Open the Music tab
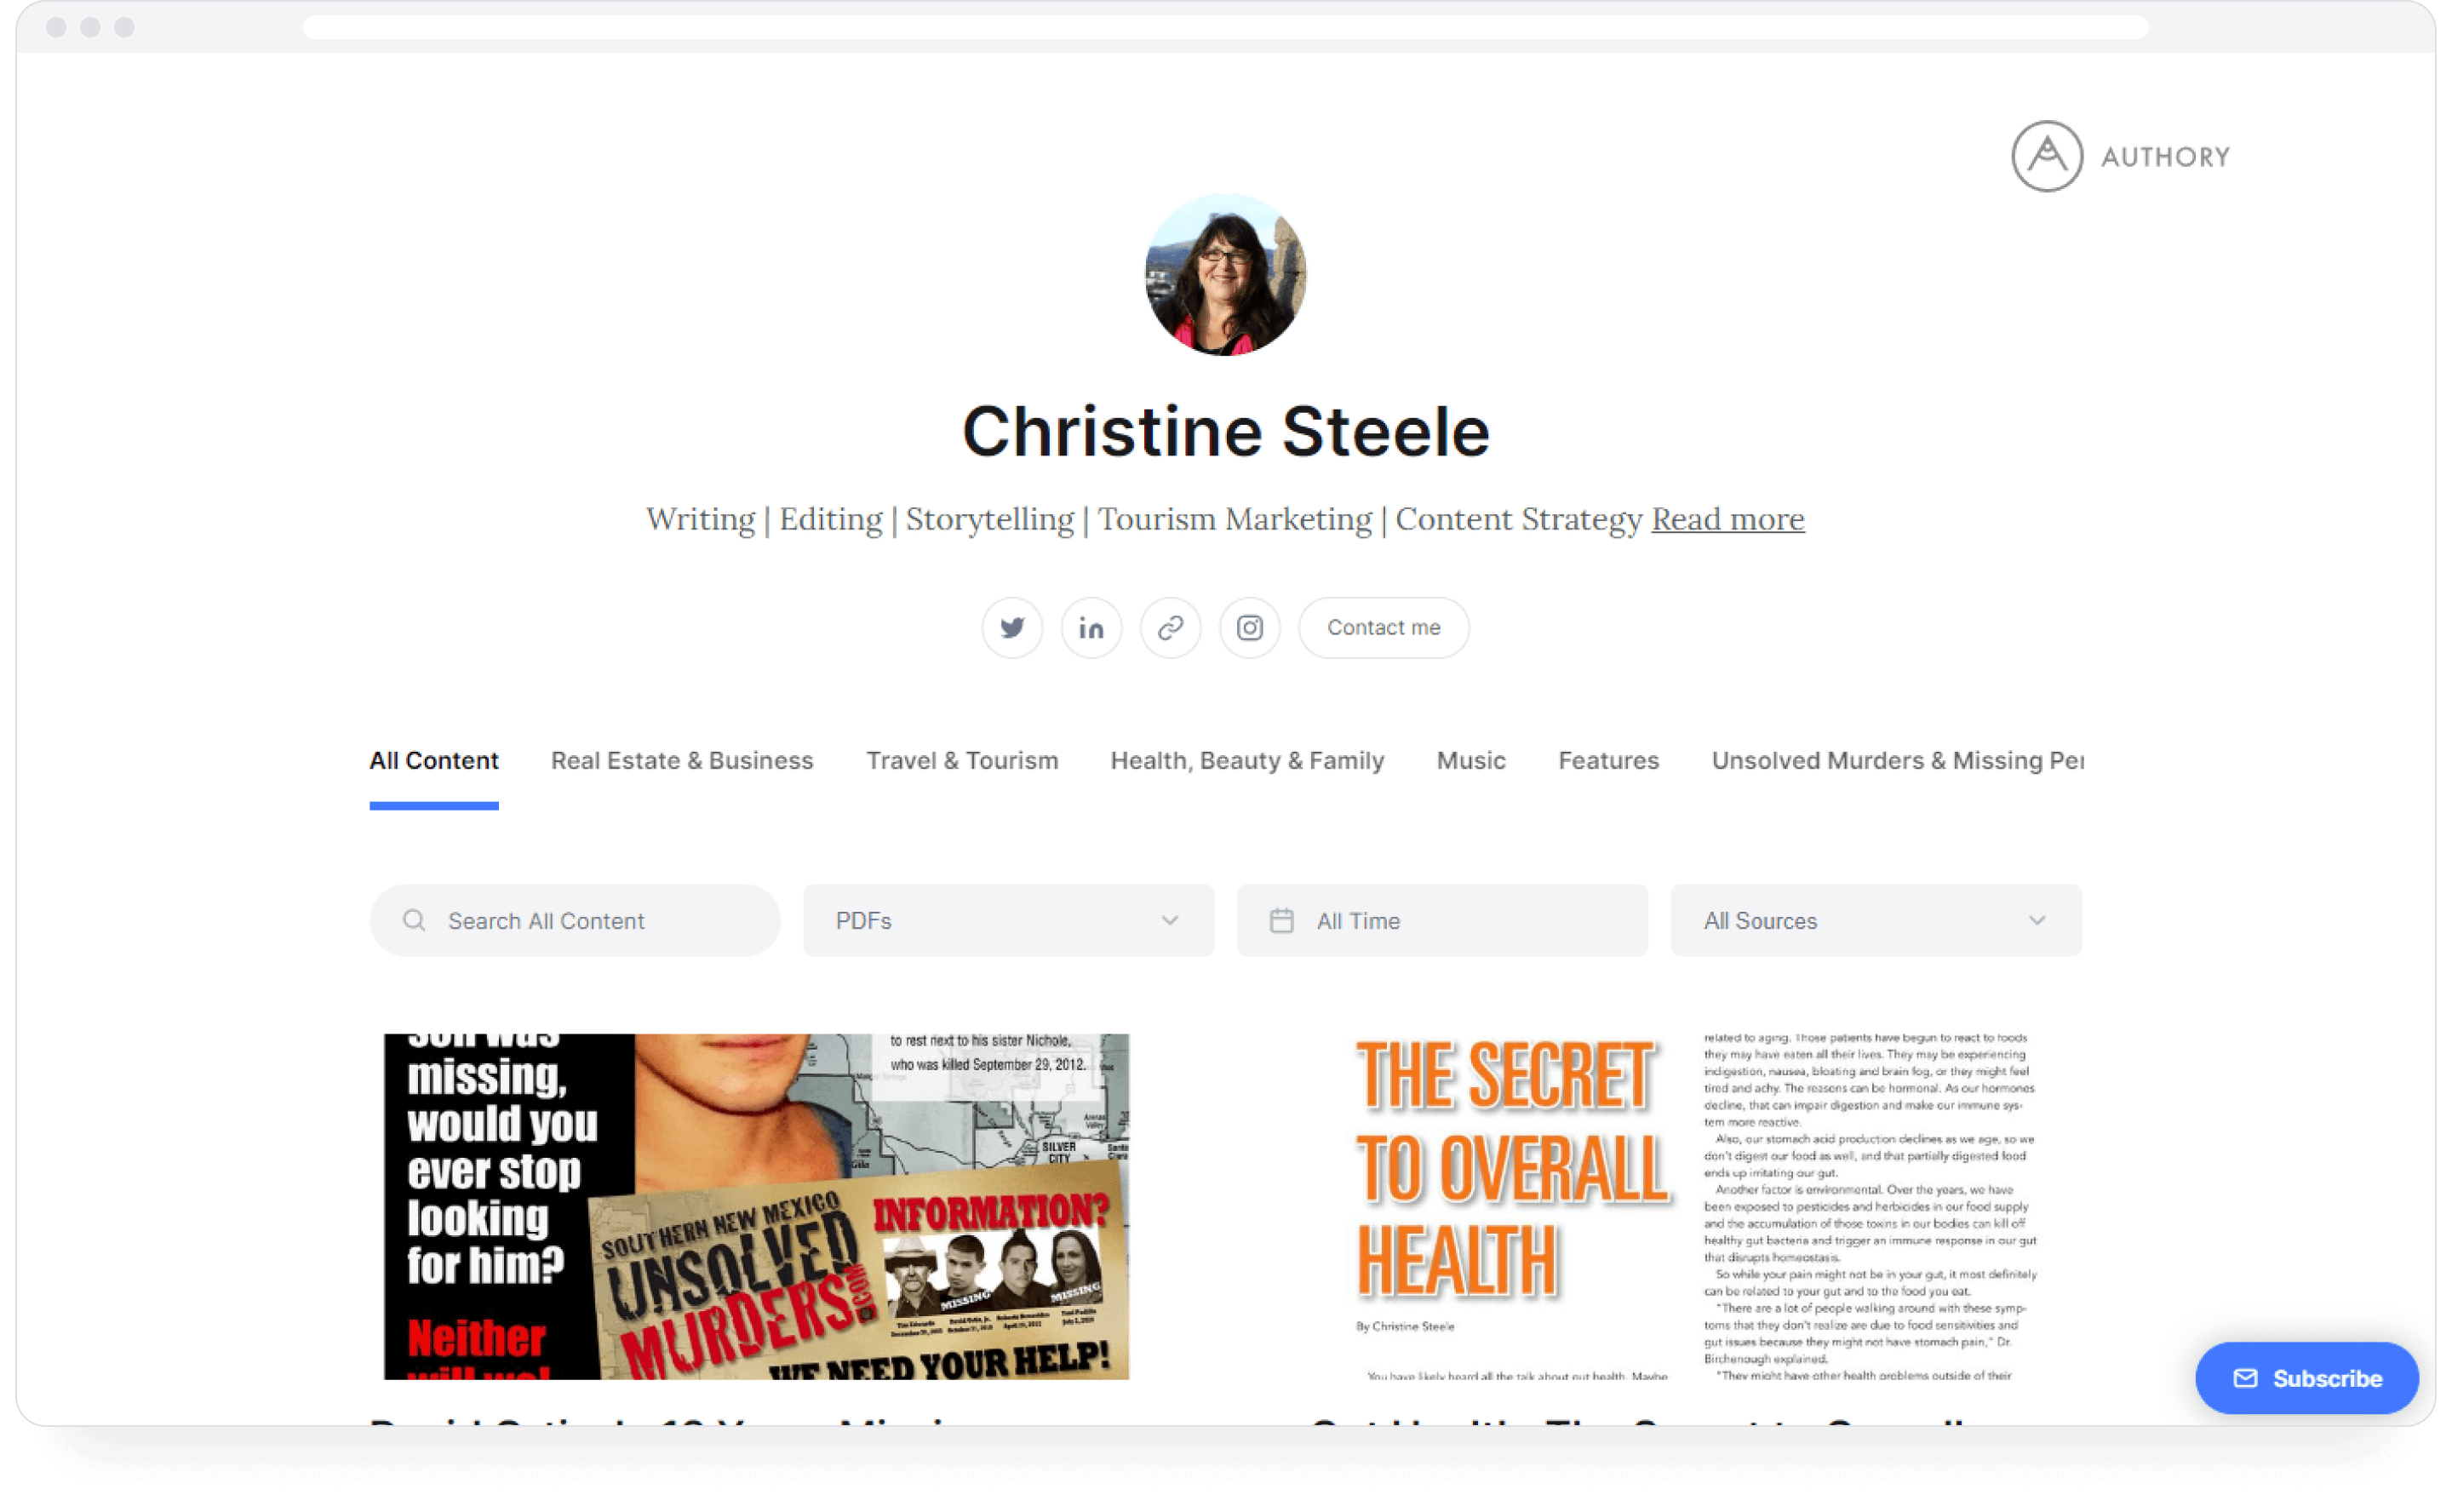Screen dimensions: 2452x1512 point(1470,761)
